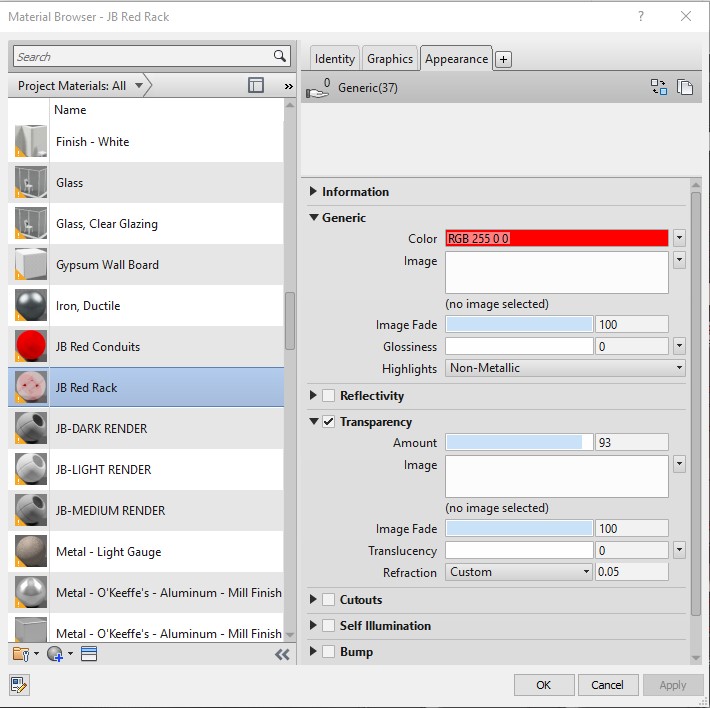
Task: Expand the Reflectivity section arrow
Action: 313,395
